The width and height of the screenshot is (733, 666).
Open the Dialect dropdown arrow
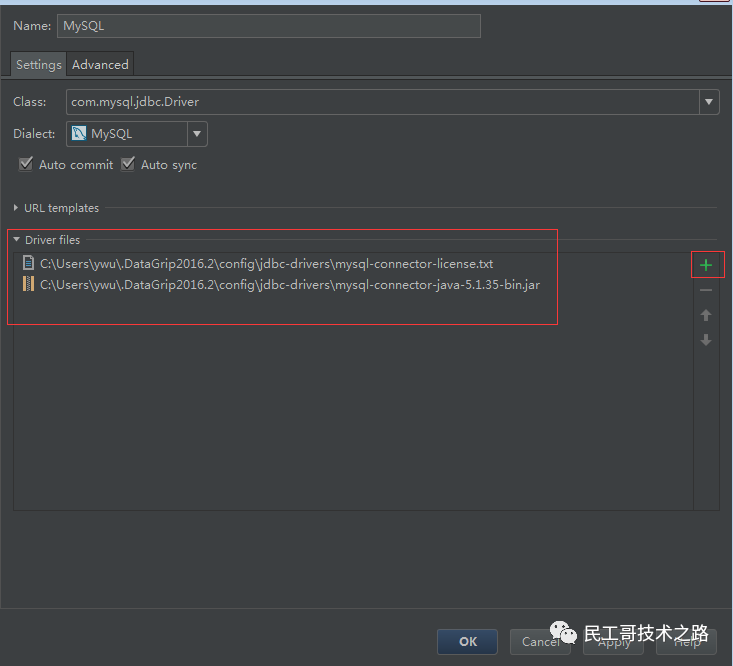click(x=197, y=134)
